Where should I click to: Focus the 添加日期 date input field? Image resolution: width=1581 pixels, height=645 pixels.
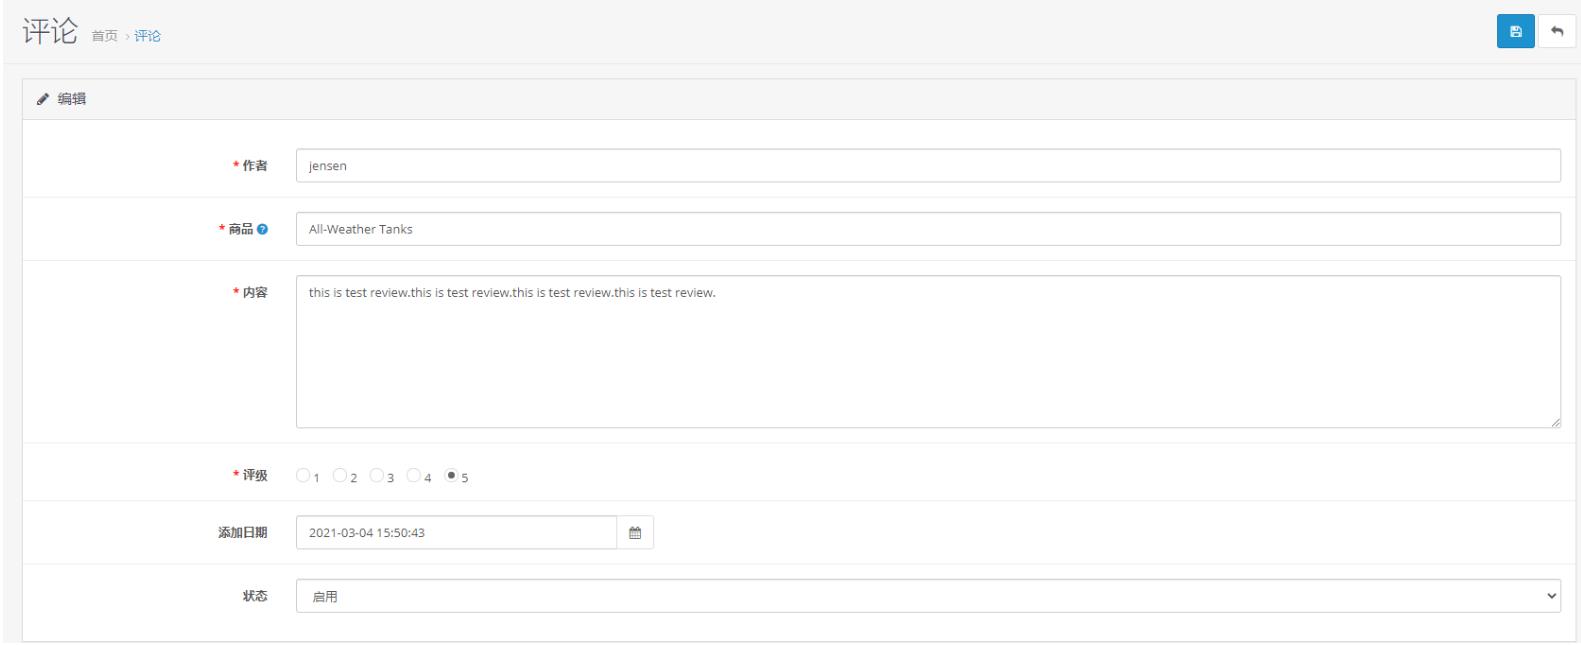(x=456, y=533)
